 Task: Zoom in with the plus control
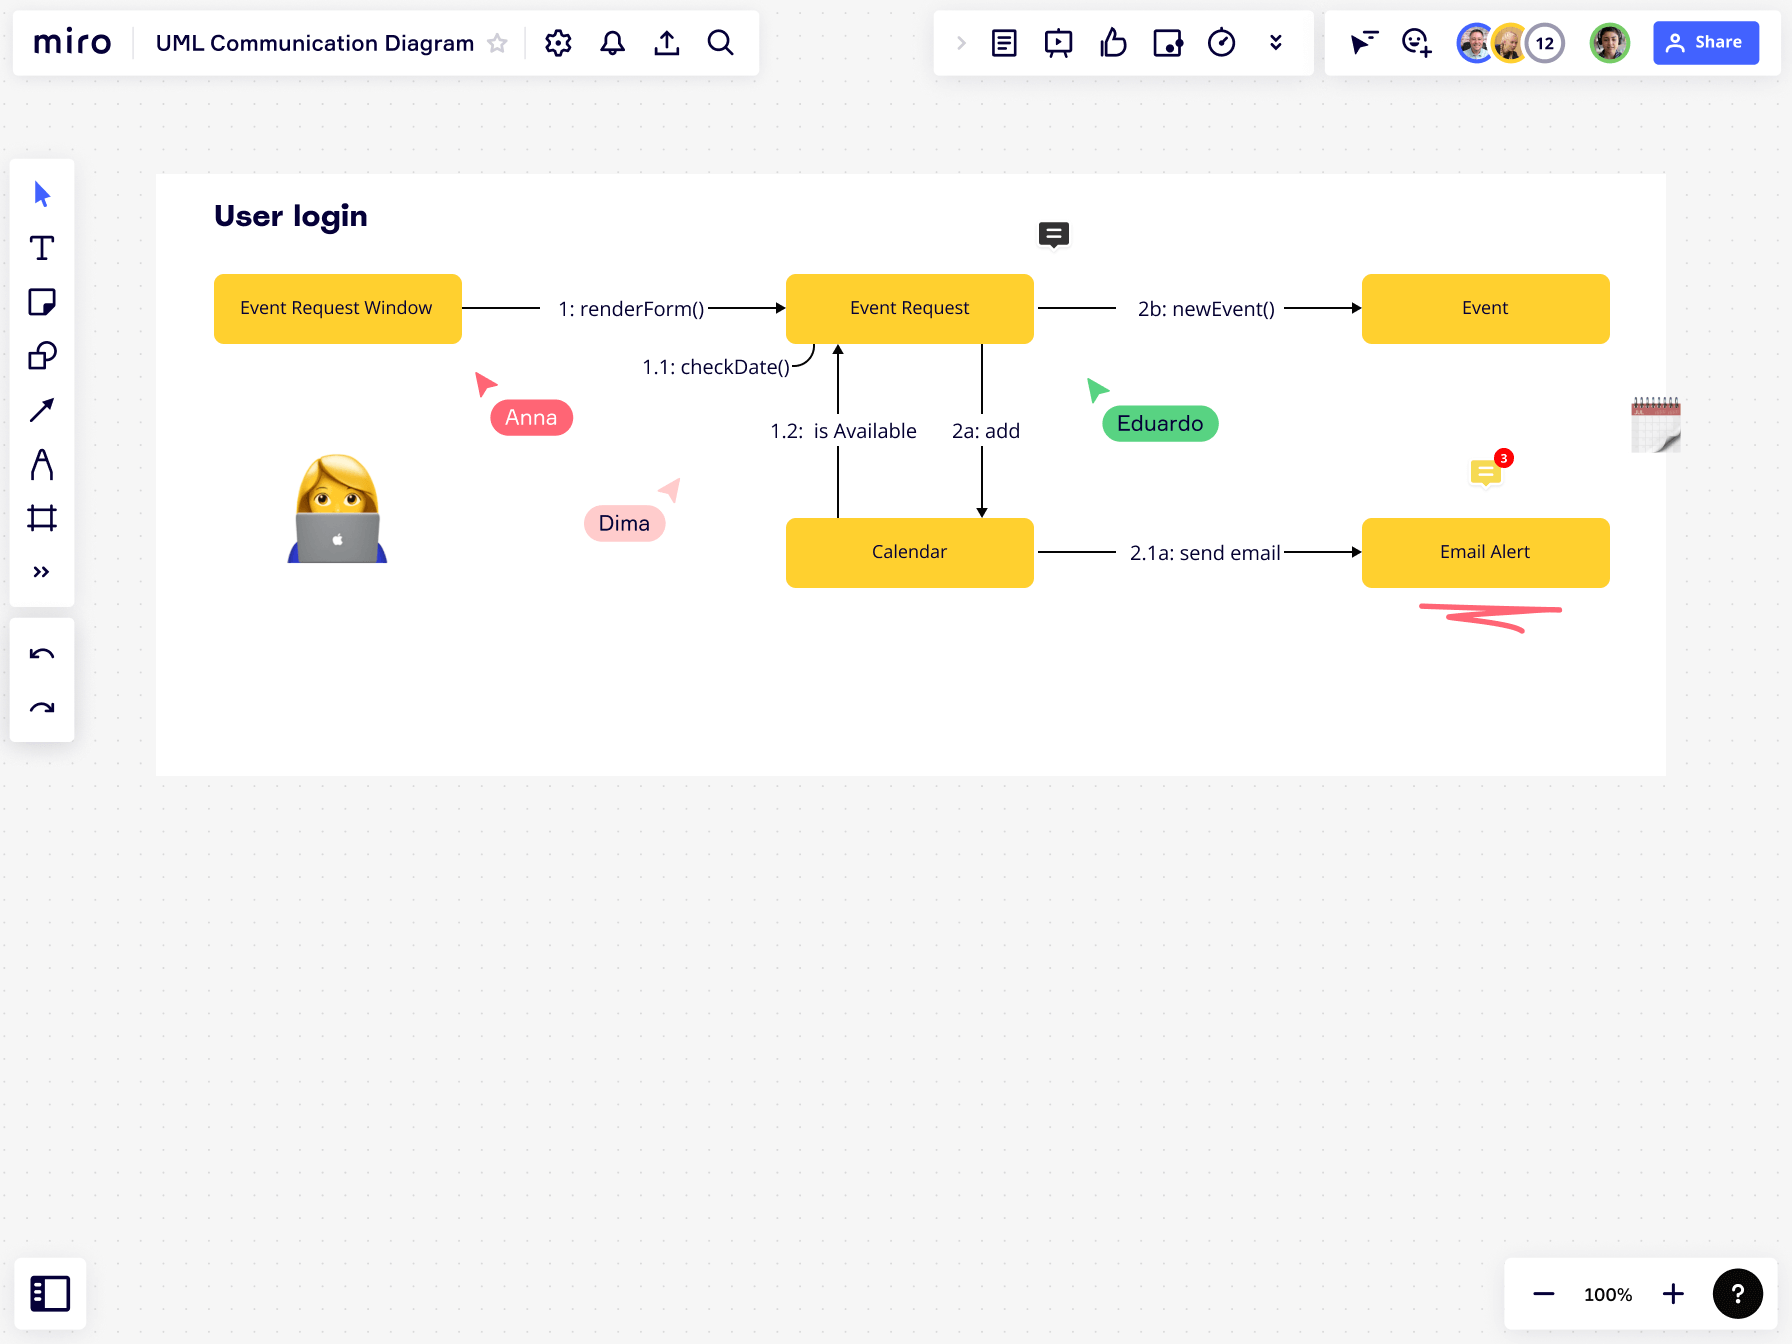tap(1672, 1293)
